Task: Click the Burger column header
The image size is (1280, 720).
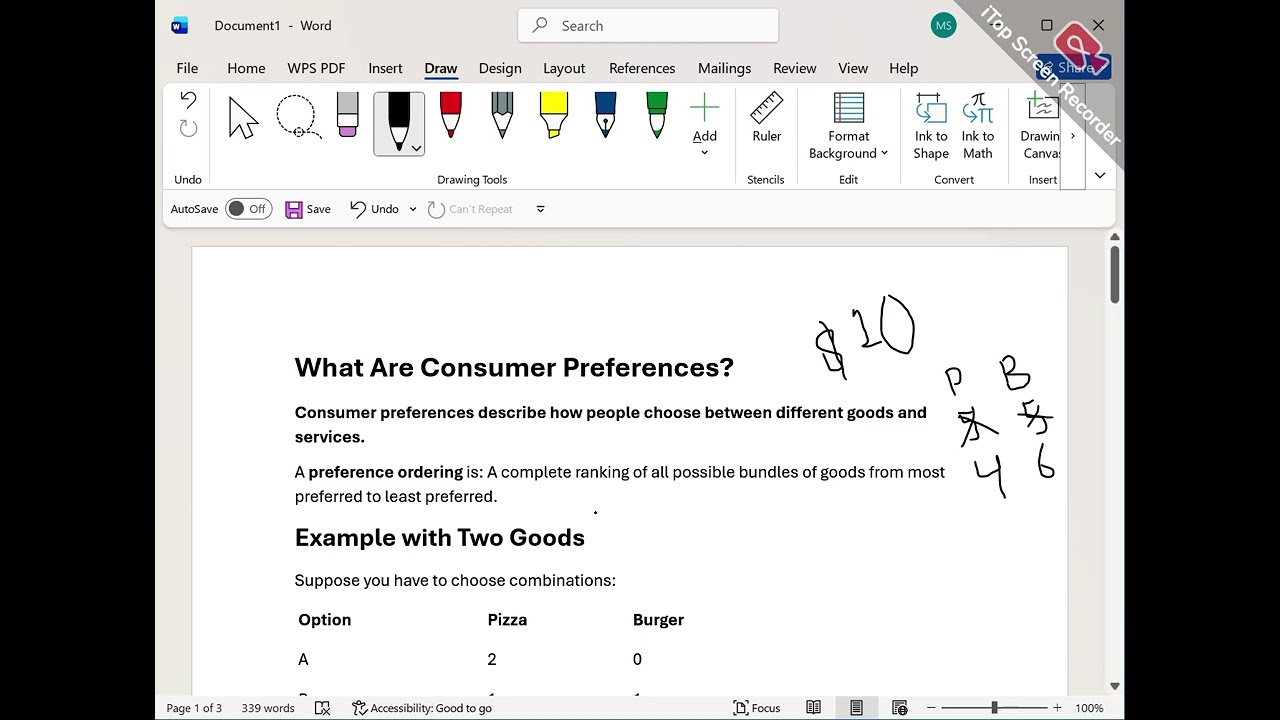Action: pyautogui.click(x=658, y=620)
